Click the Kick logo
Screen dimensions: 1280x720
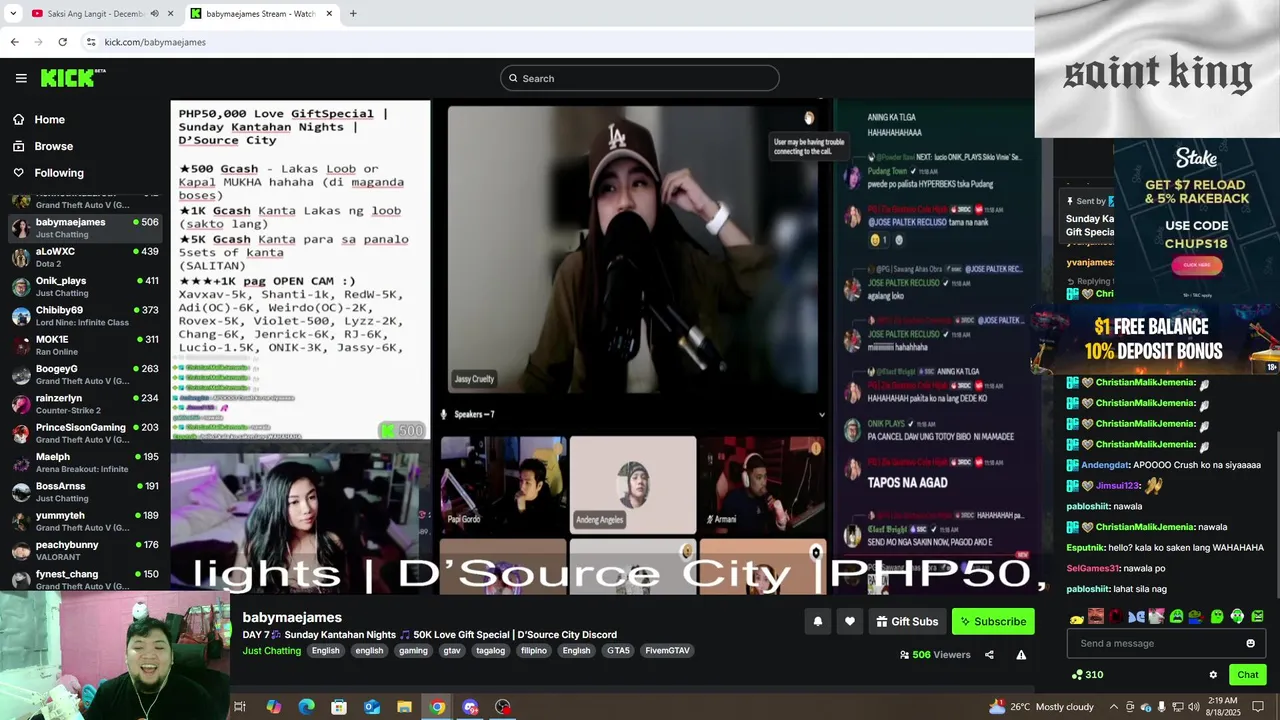point(72,78)
